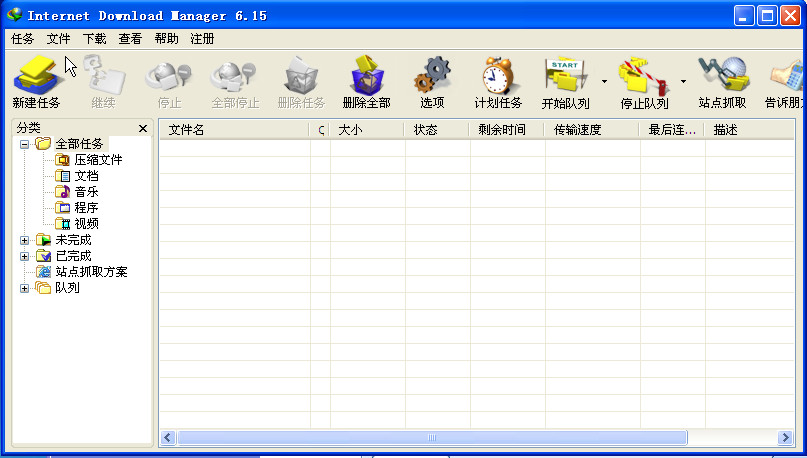This screenshot has height=458, width=807.
Task: Open the 任务 menu
Action: [x=23, y=39]
